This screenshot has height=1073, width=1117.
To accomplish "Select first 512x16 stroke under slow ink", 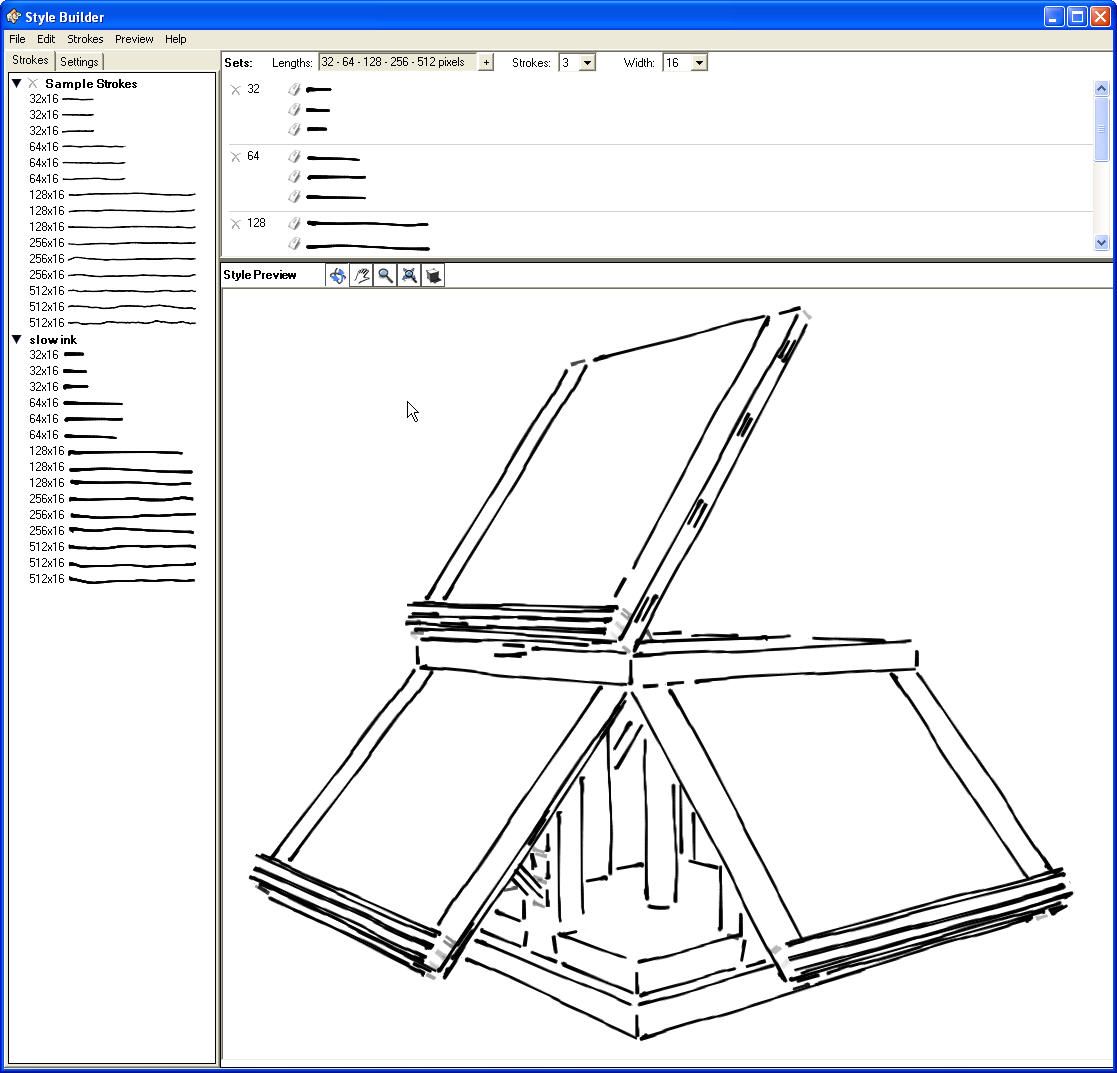I will click(x=112, y=546).
